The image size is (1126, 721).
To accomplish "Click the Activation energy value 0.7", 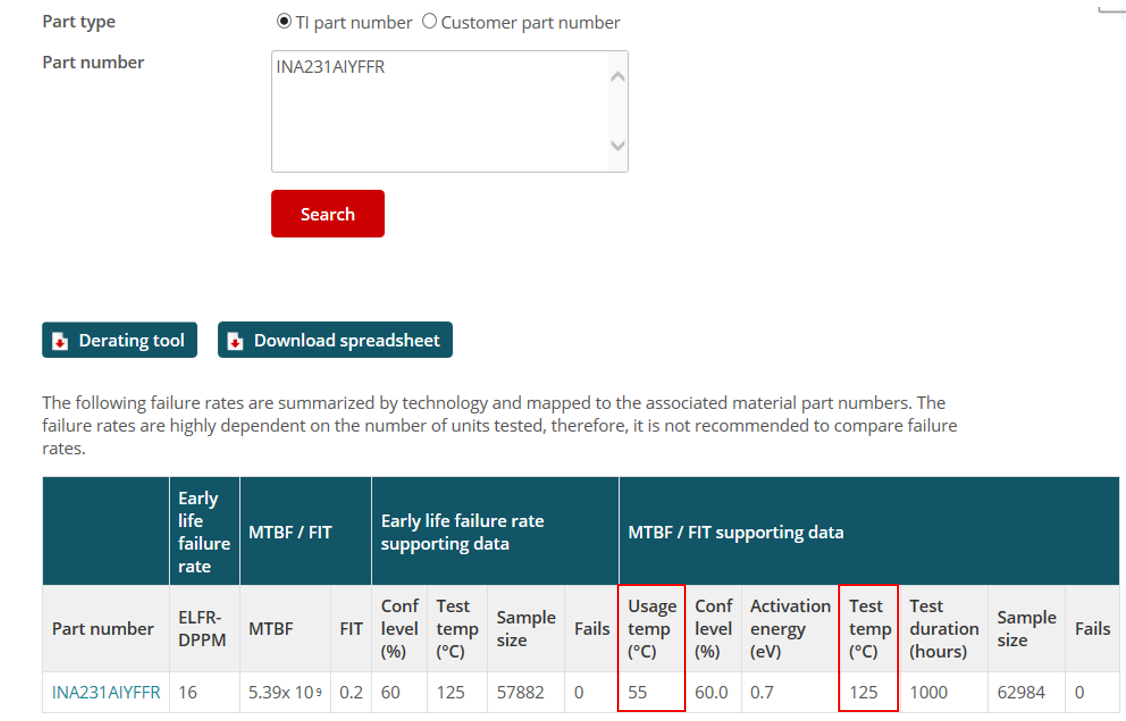I will 762,692.
